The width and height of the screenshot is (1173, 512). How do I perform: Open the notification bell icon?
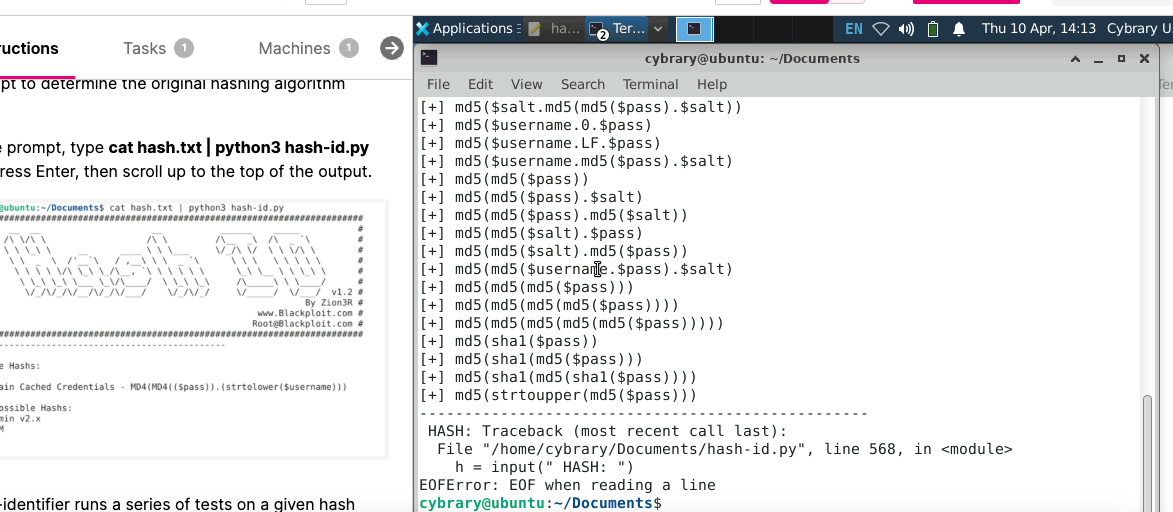(958, 29)
